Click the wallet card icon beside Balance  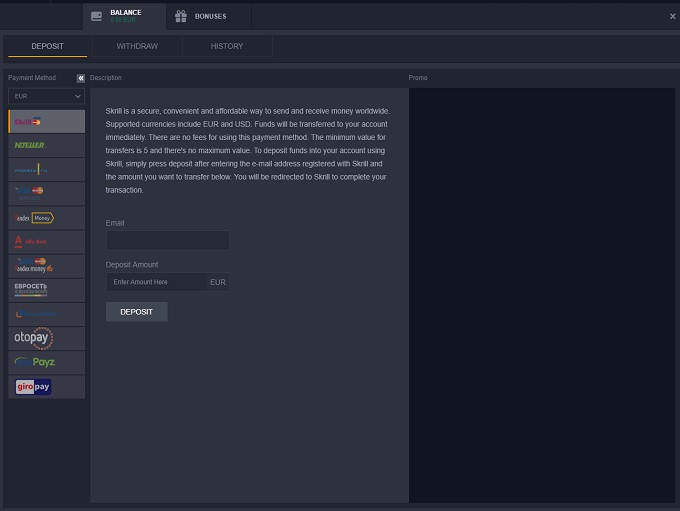pyautogui.click(x=96, y=16)
